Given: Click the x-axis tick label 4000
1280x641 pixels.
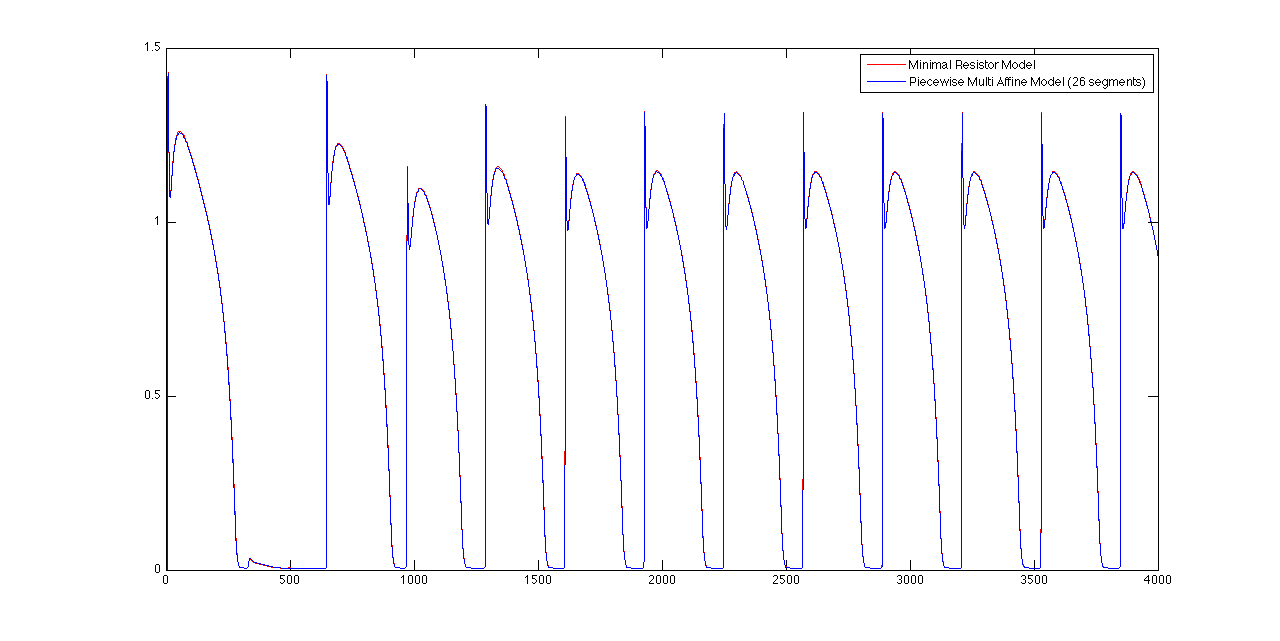Looking at the screenshot, I should click(1158, 580).
